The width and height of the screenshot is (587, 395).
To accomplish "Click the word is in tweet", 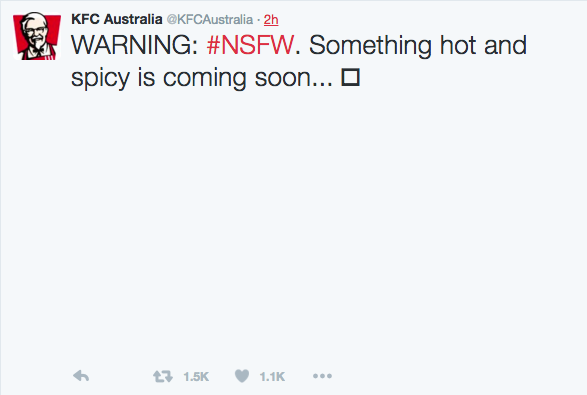I will coord(146,78).
